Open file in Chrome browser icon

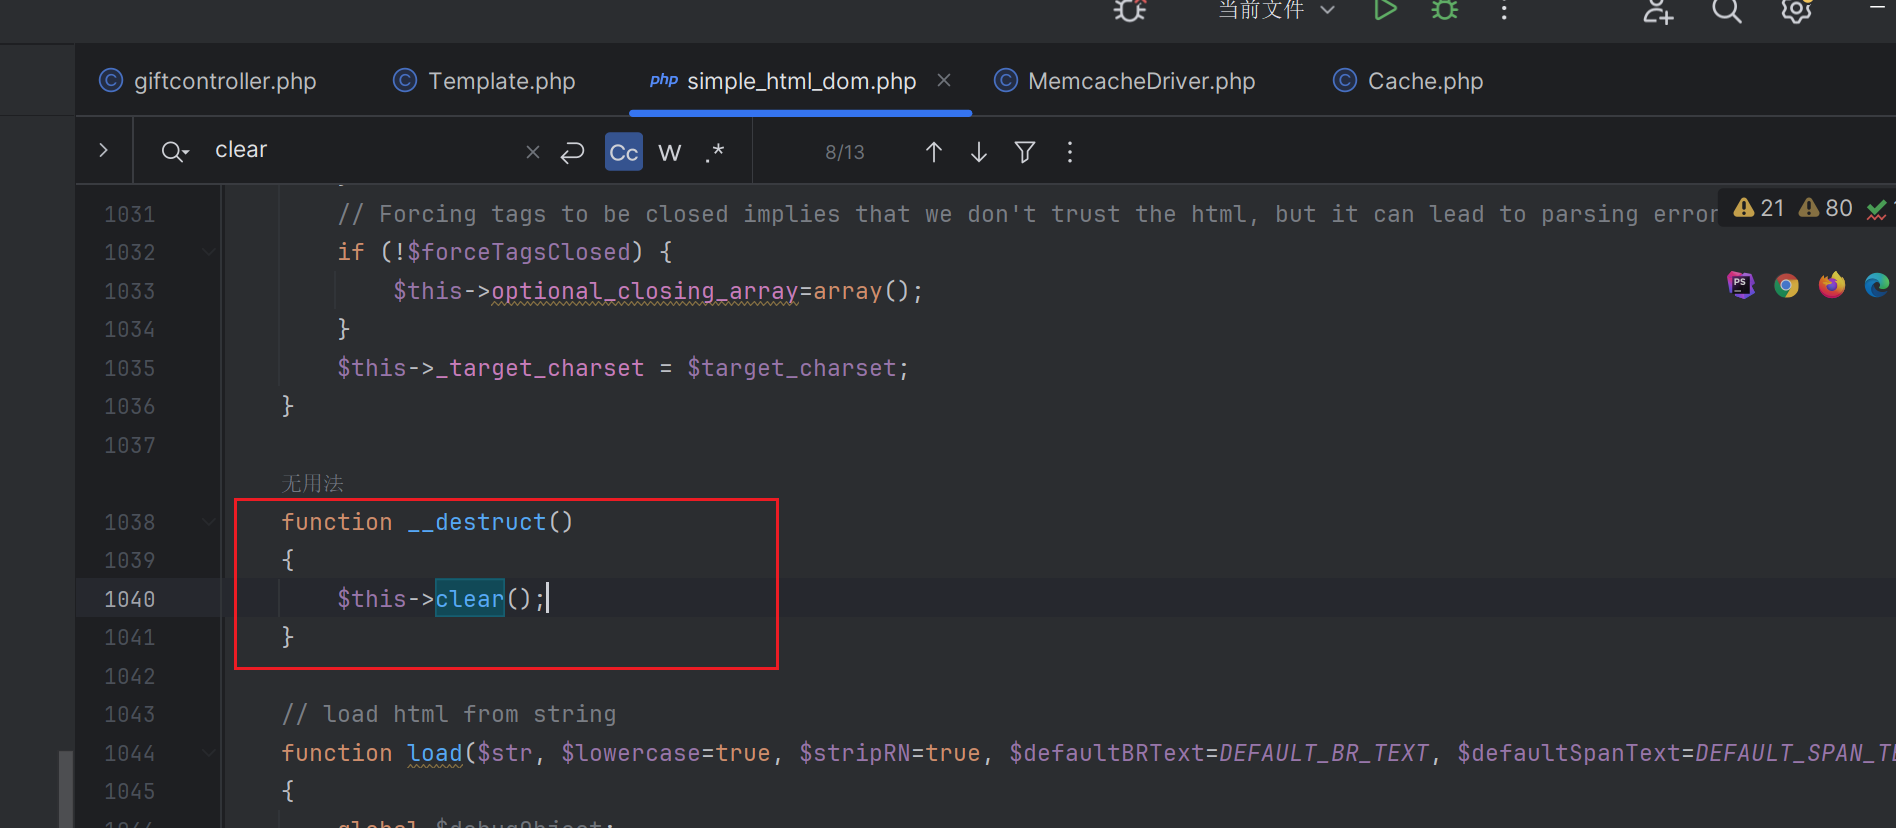pos(1787,286)
